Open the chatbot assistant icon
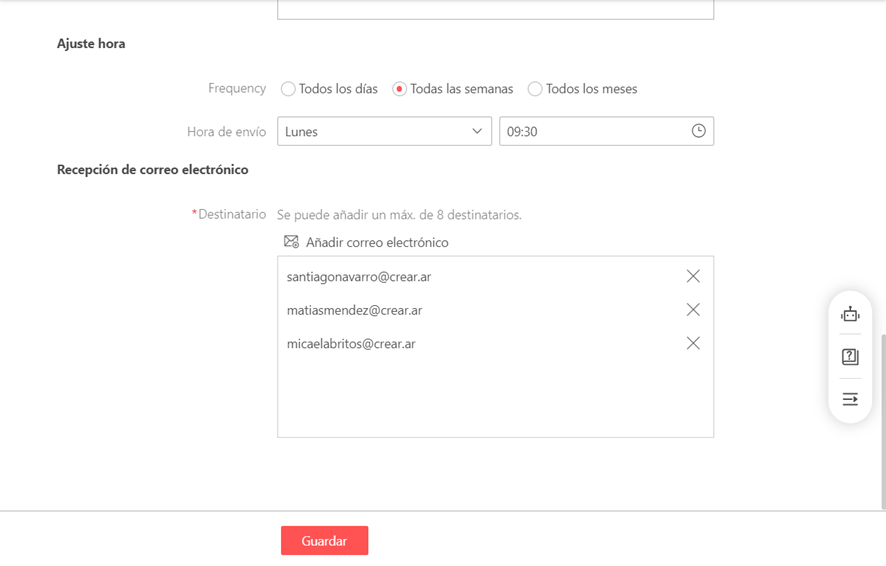 (850, 314)
